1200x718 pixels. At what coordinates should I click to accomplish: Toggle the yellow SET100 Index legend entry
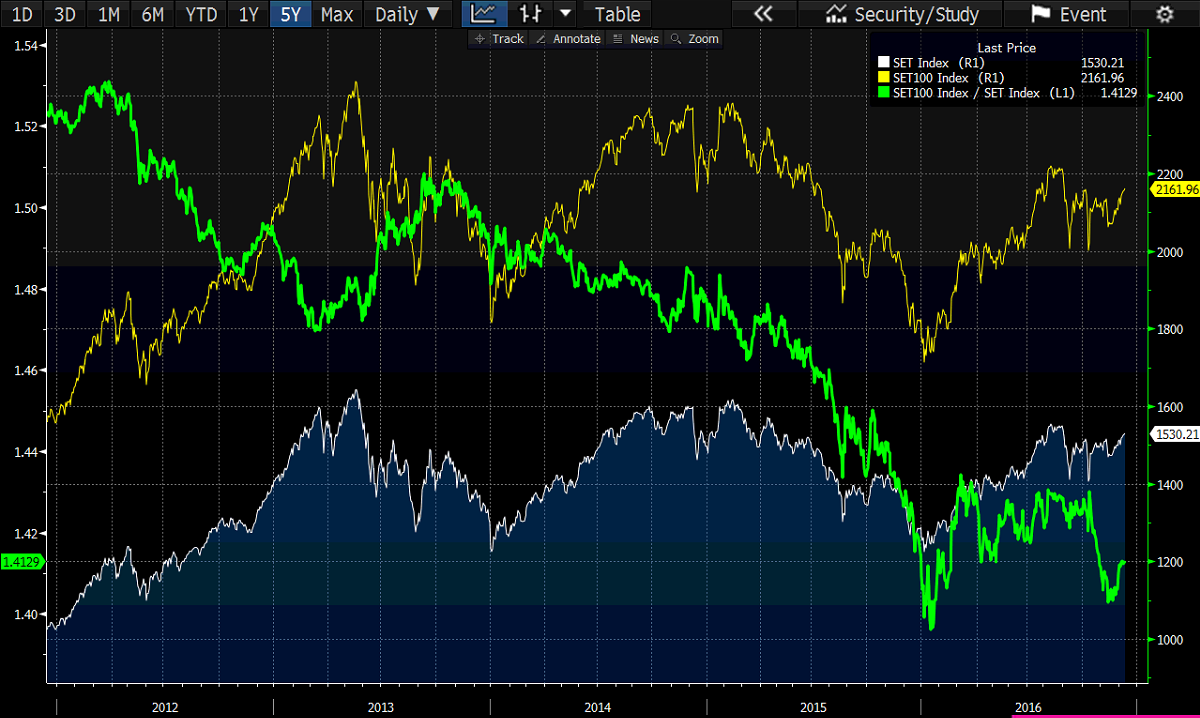(x=884, y=77)
